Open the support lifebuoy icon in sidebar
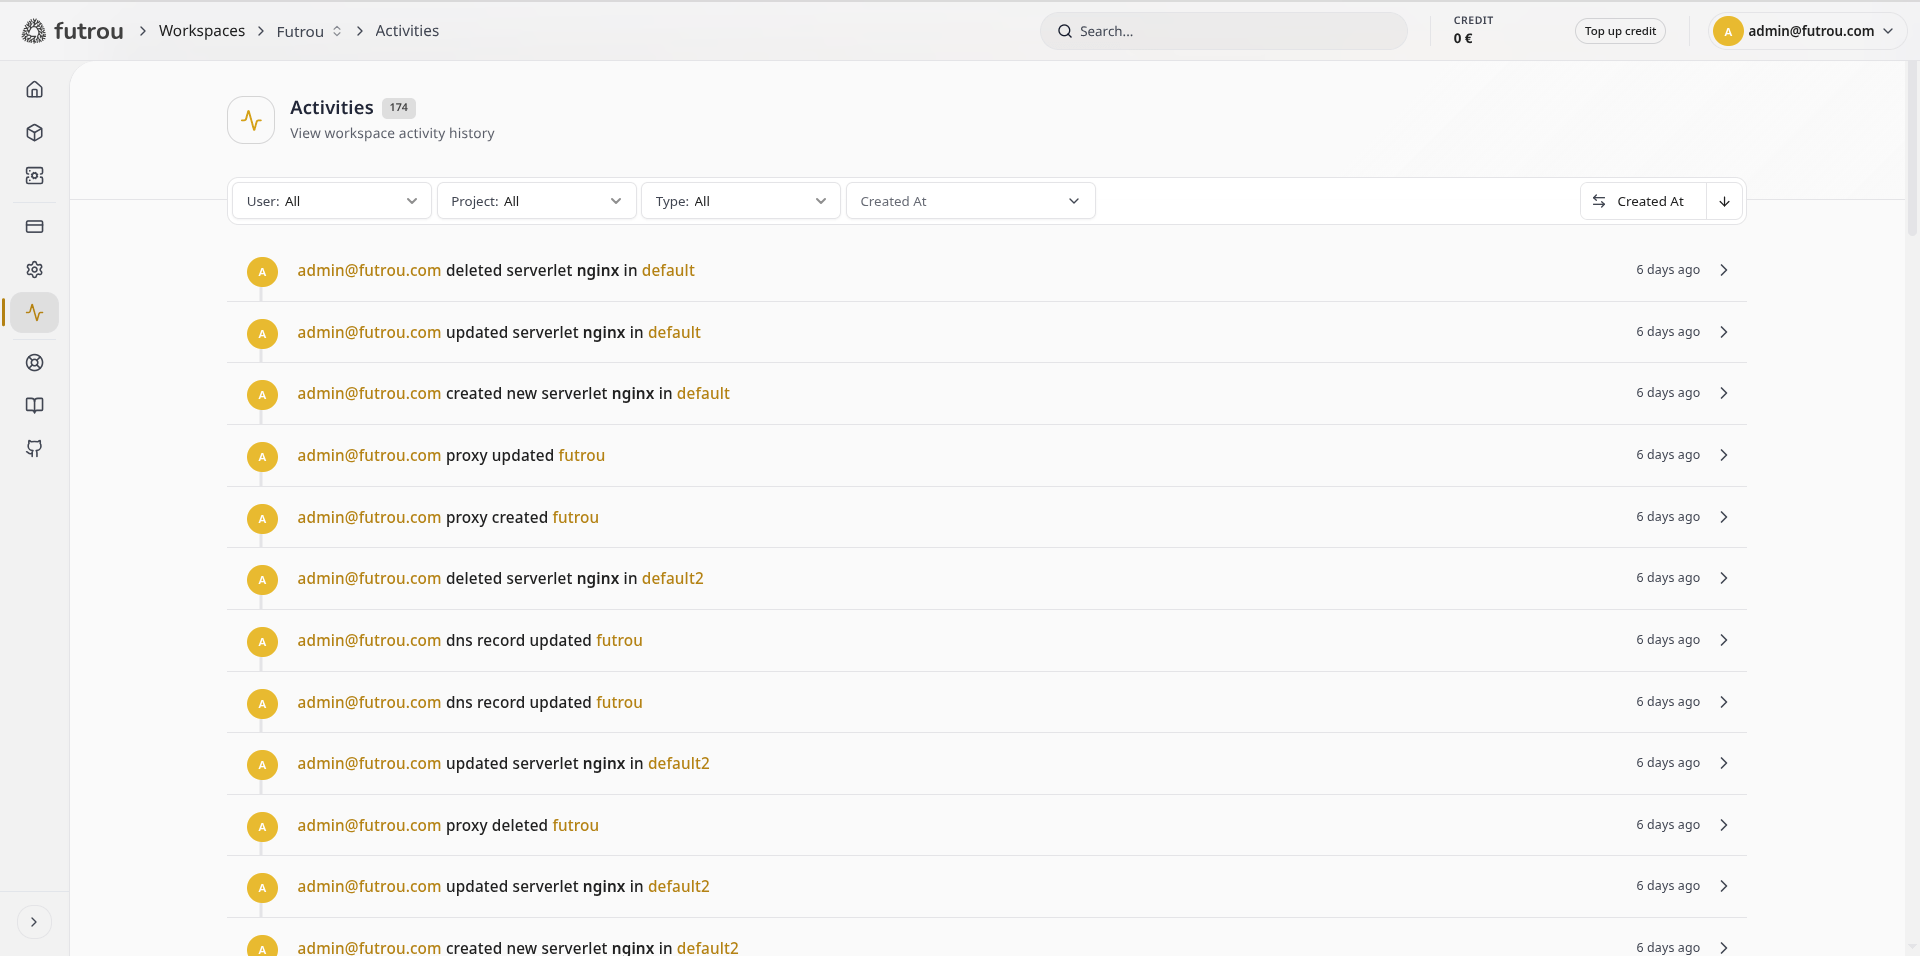Image resolution: width=1920 pixels, height=956 pixels. coord(35,363)
